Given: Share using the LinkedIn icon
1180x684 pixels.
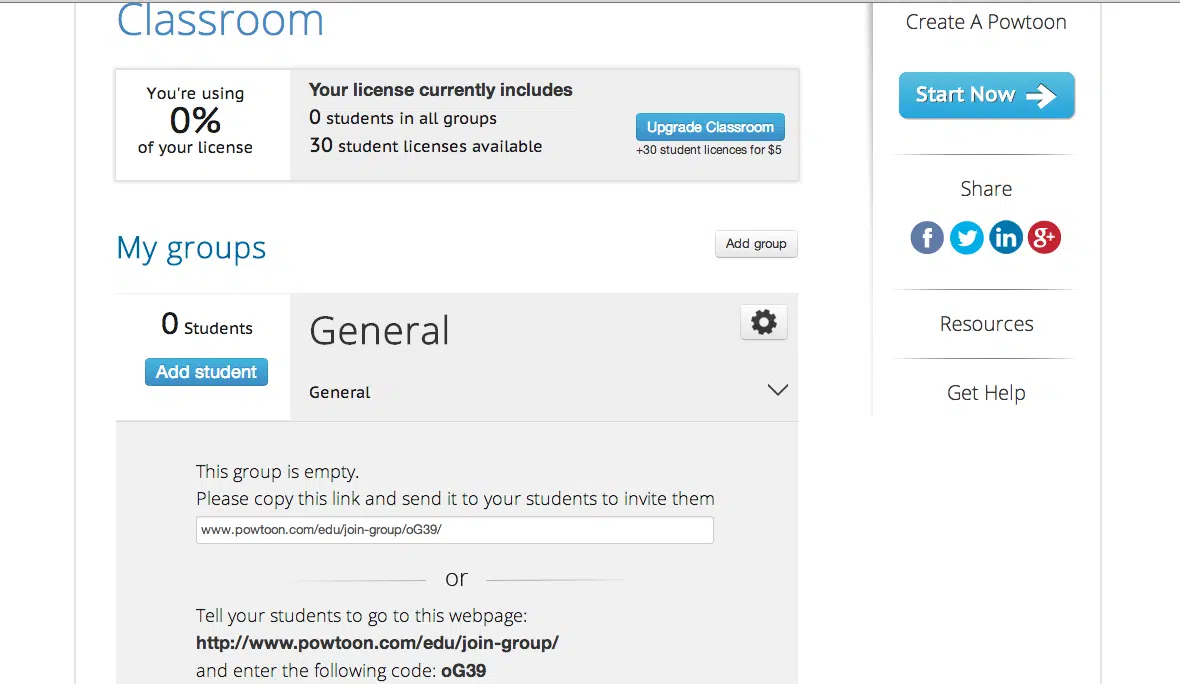Looking at the screenshot, I should tap(1005, 238).
